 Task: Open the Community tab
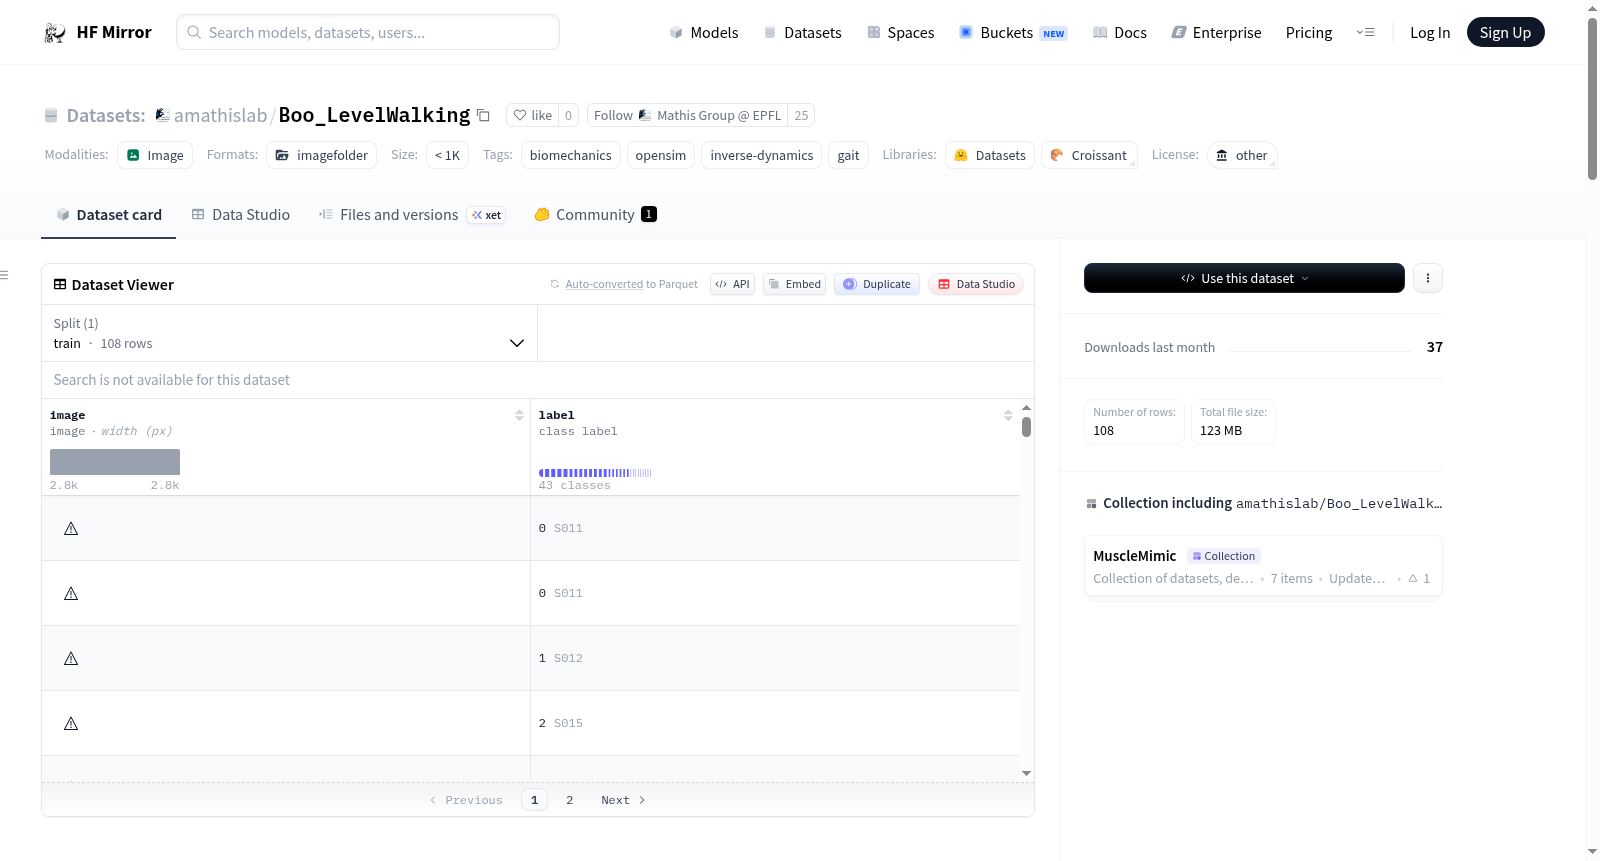595,215
